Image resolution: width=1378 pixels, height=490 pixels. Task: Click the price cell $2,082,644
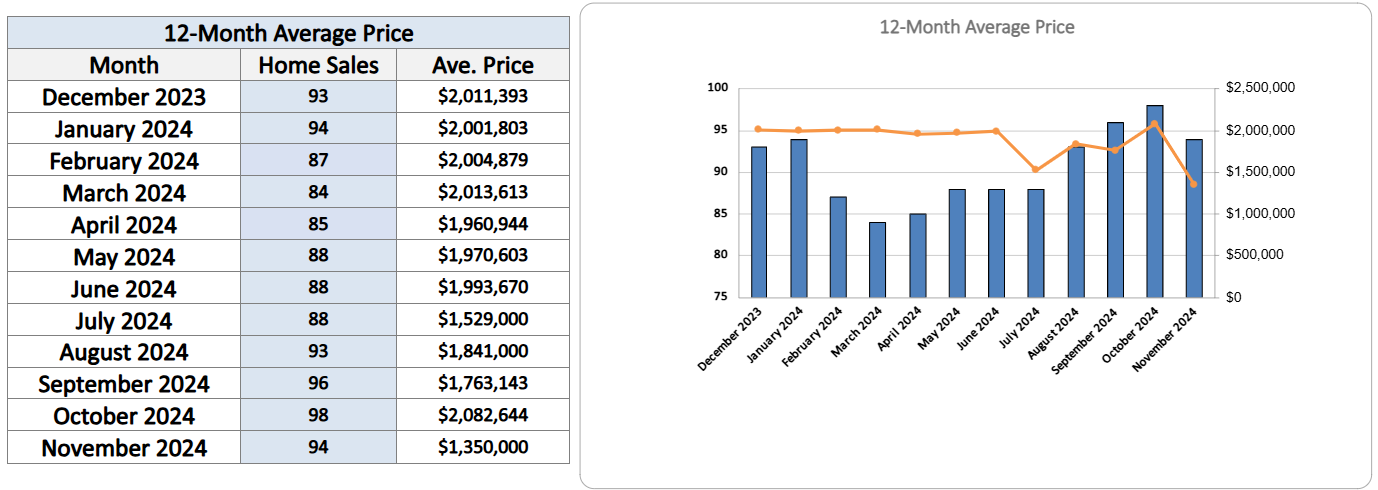[x=483, y=416]
